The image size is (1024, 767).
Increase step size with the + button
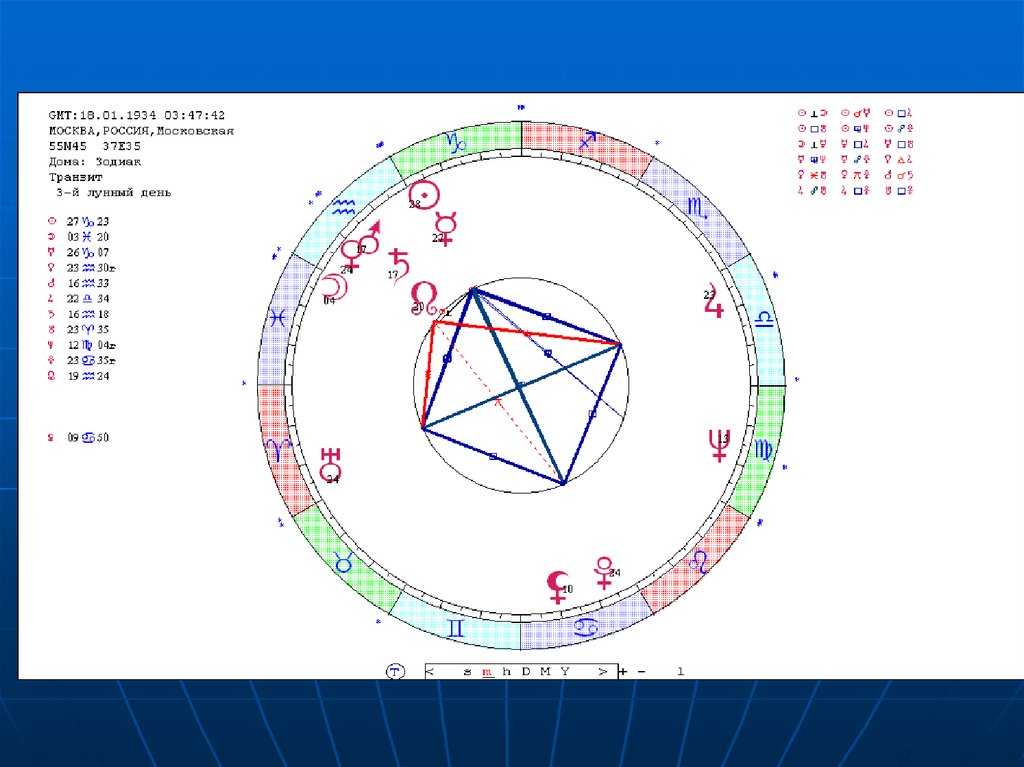(623, 671)
